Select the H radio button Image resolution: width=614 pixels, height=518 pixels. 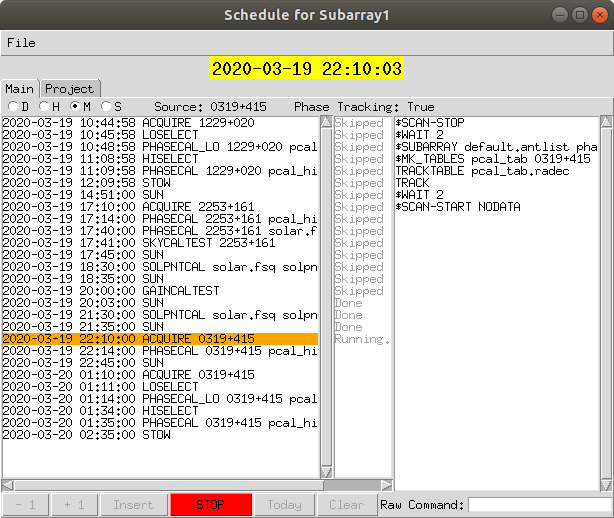(x=44, y=106)
